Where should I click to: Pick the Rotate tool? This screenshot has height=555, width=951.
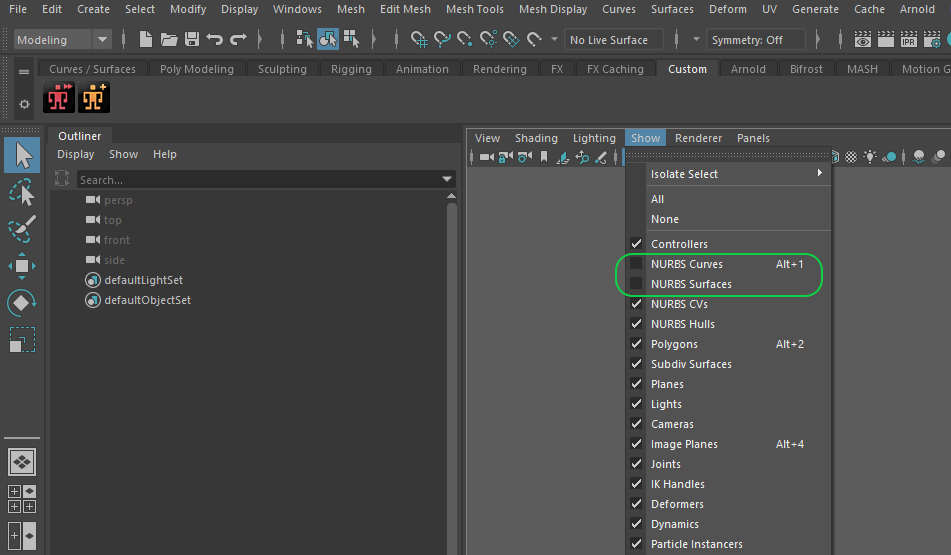(22, 303)
